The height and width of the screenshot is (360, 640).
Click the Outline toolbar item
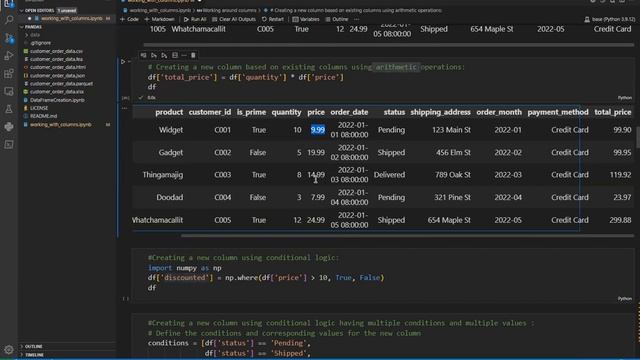coord(337,19)
